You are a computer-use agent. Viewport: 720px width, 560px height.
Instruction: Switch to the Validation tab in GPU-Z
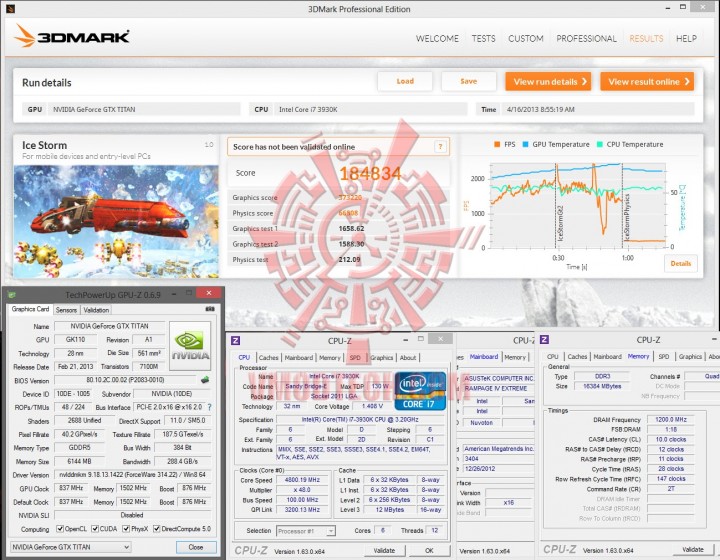coord(96,310)
